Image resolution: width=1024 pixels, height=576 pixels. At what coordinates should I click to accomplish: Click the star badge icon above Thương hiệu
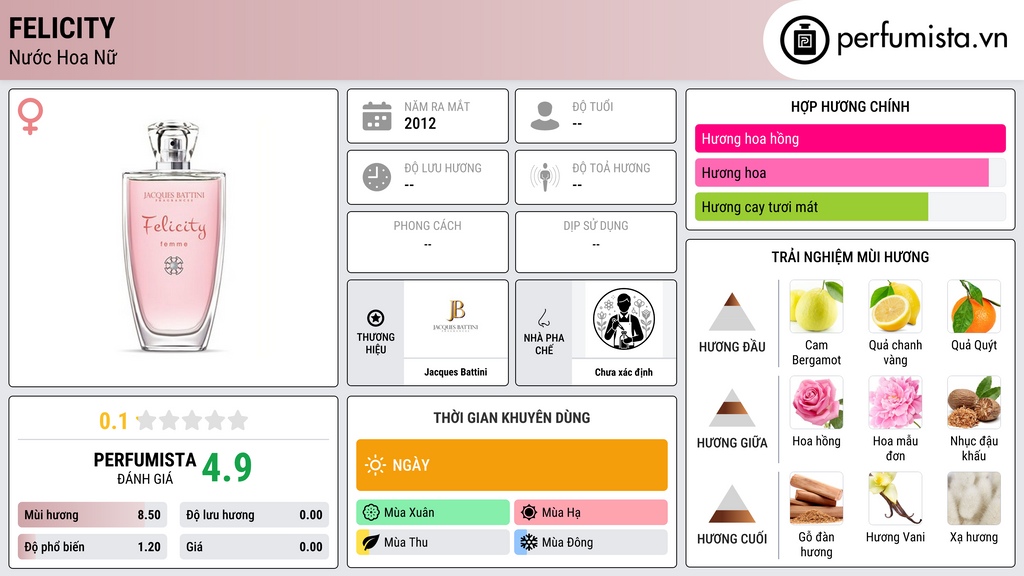(x=376, y=318)
